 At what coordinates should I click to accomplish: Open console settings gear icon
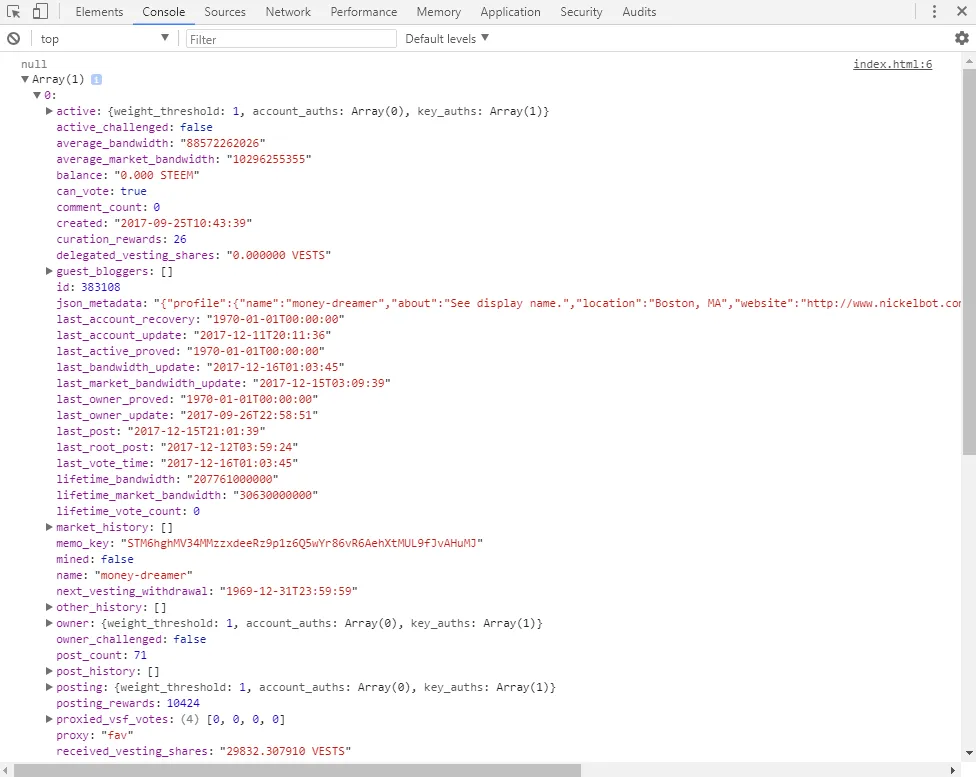point(961,38)
